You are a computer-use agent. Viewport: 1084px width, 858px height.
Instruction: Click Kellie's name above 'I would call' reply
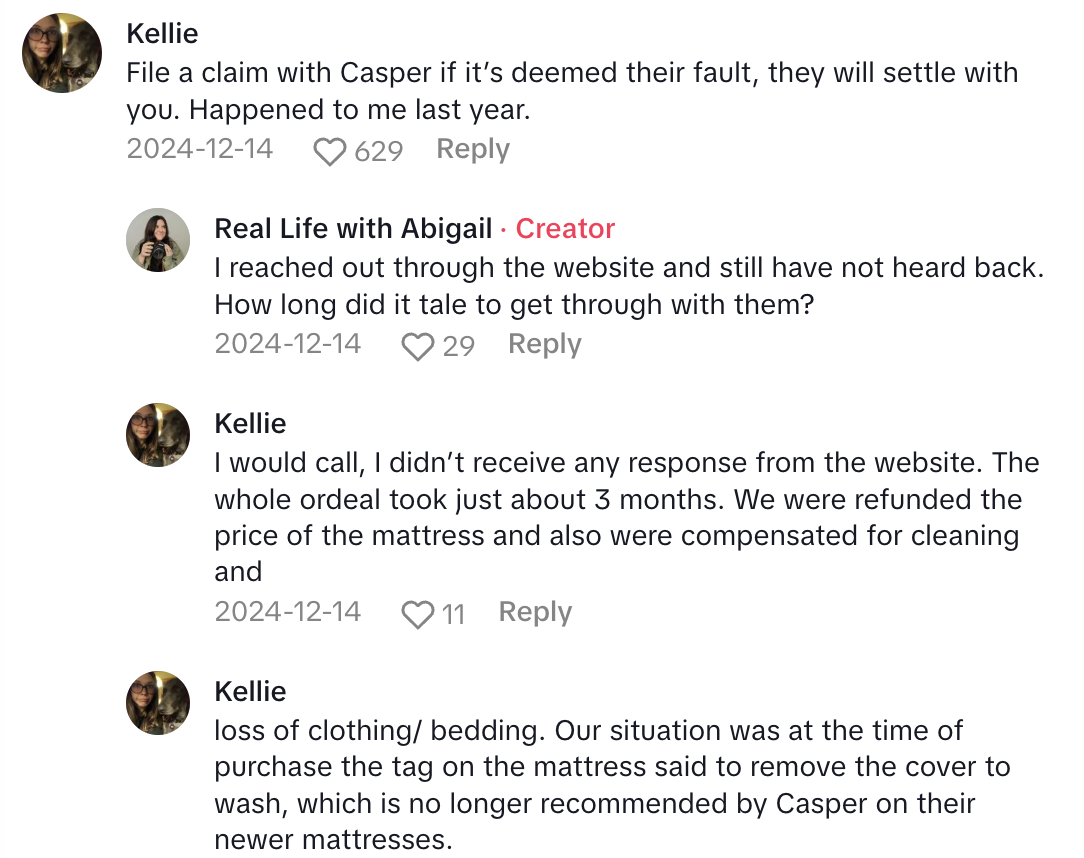250,423
